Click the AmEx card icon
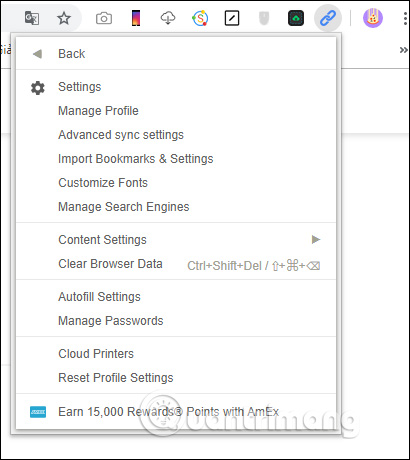410x460 pixels. pyautogui.click(x=38, y=412)
